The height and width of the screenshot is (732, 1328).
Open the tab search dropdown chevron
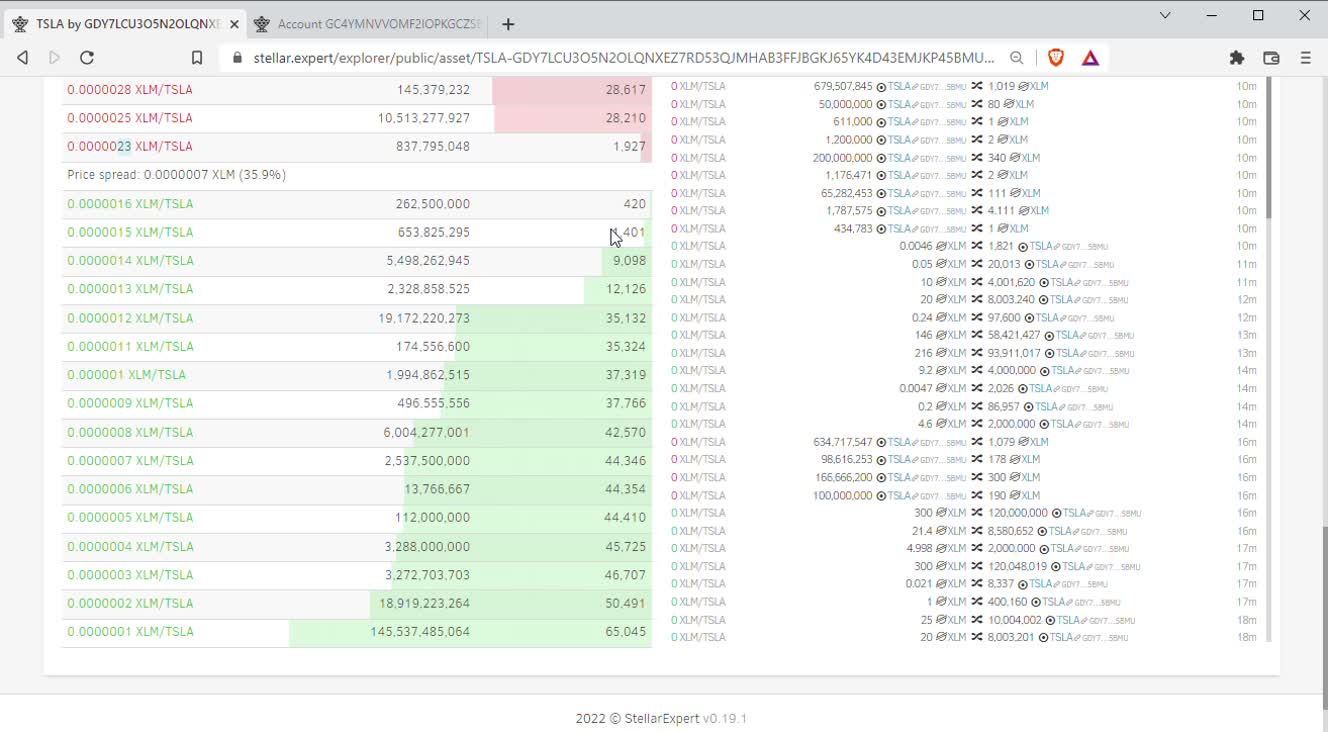pos(1165,15)
